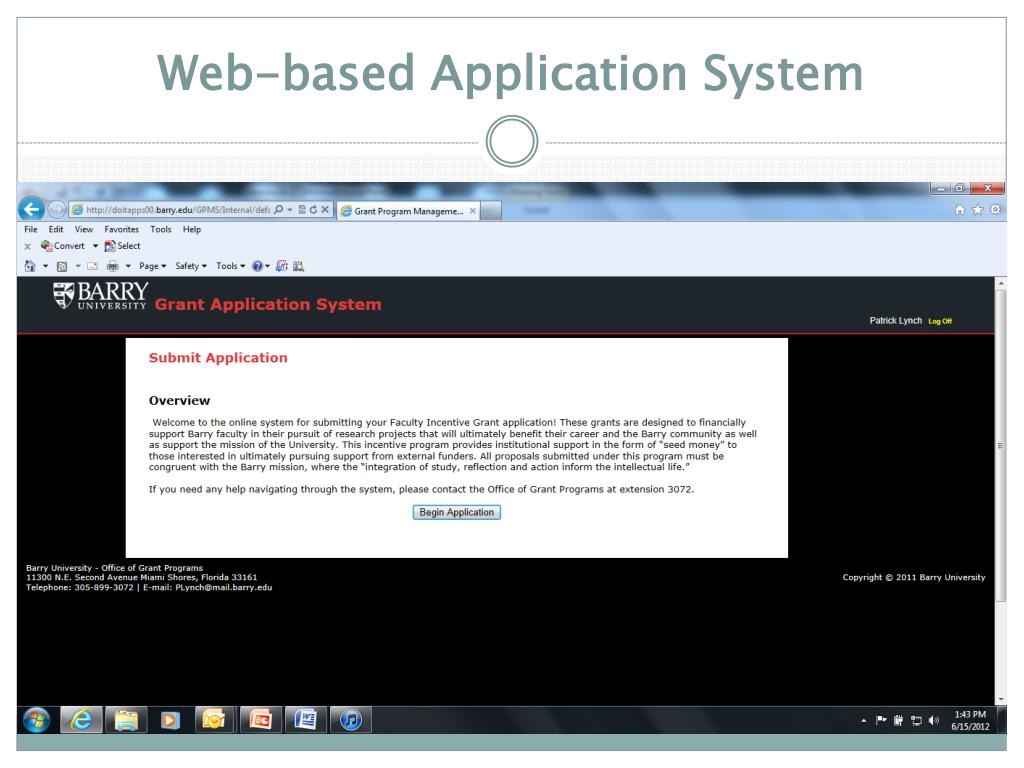Click the scrollbar up arrow
This screenshot has width=1024, height=768.
click(x=1000, y=283)
